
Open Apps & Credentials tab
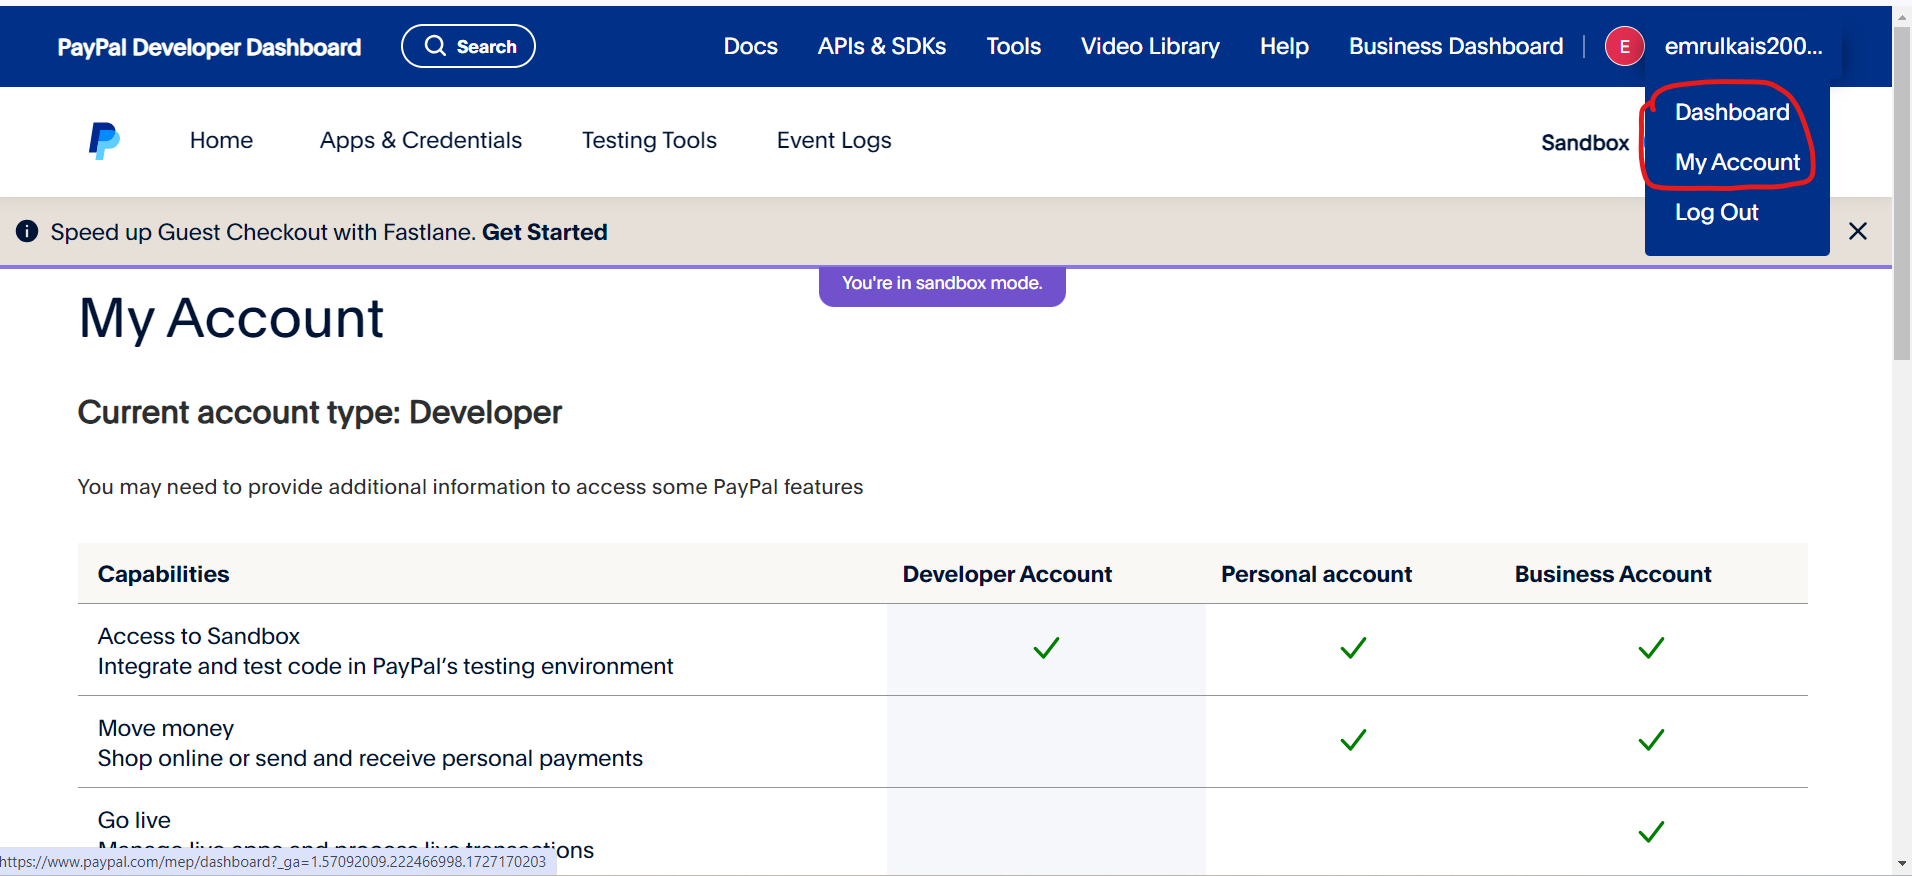[421, 140]
